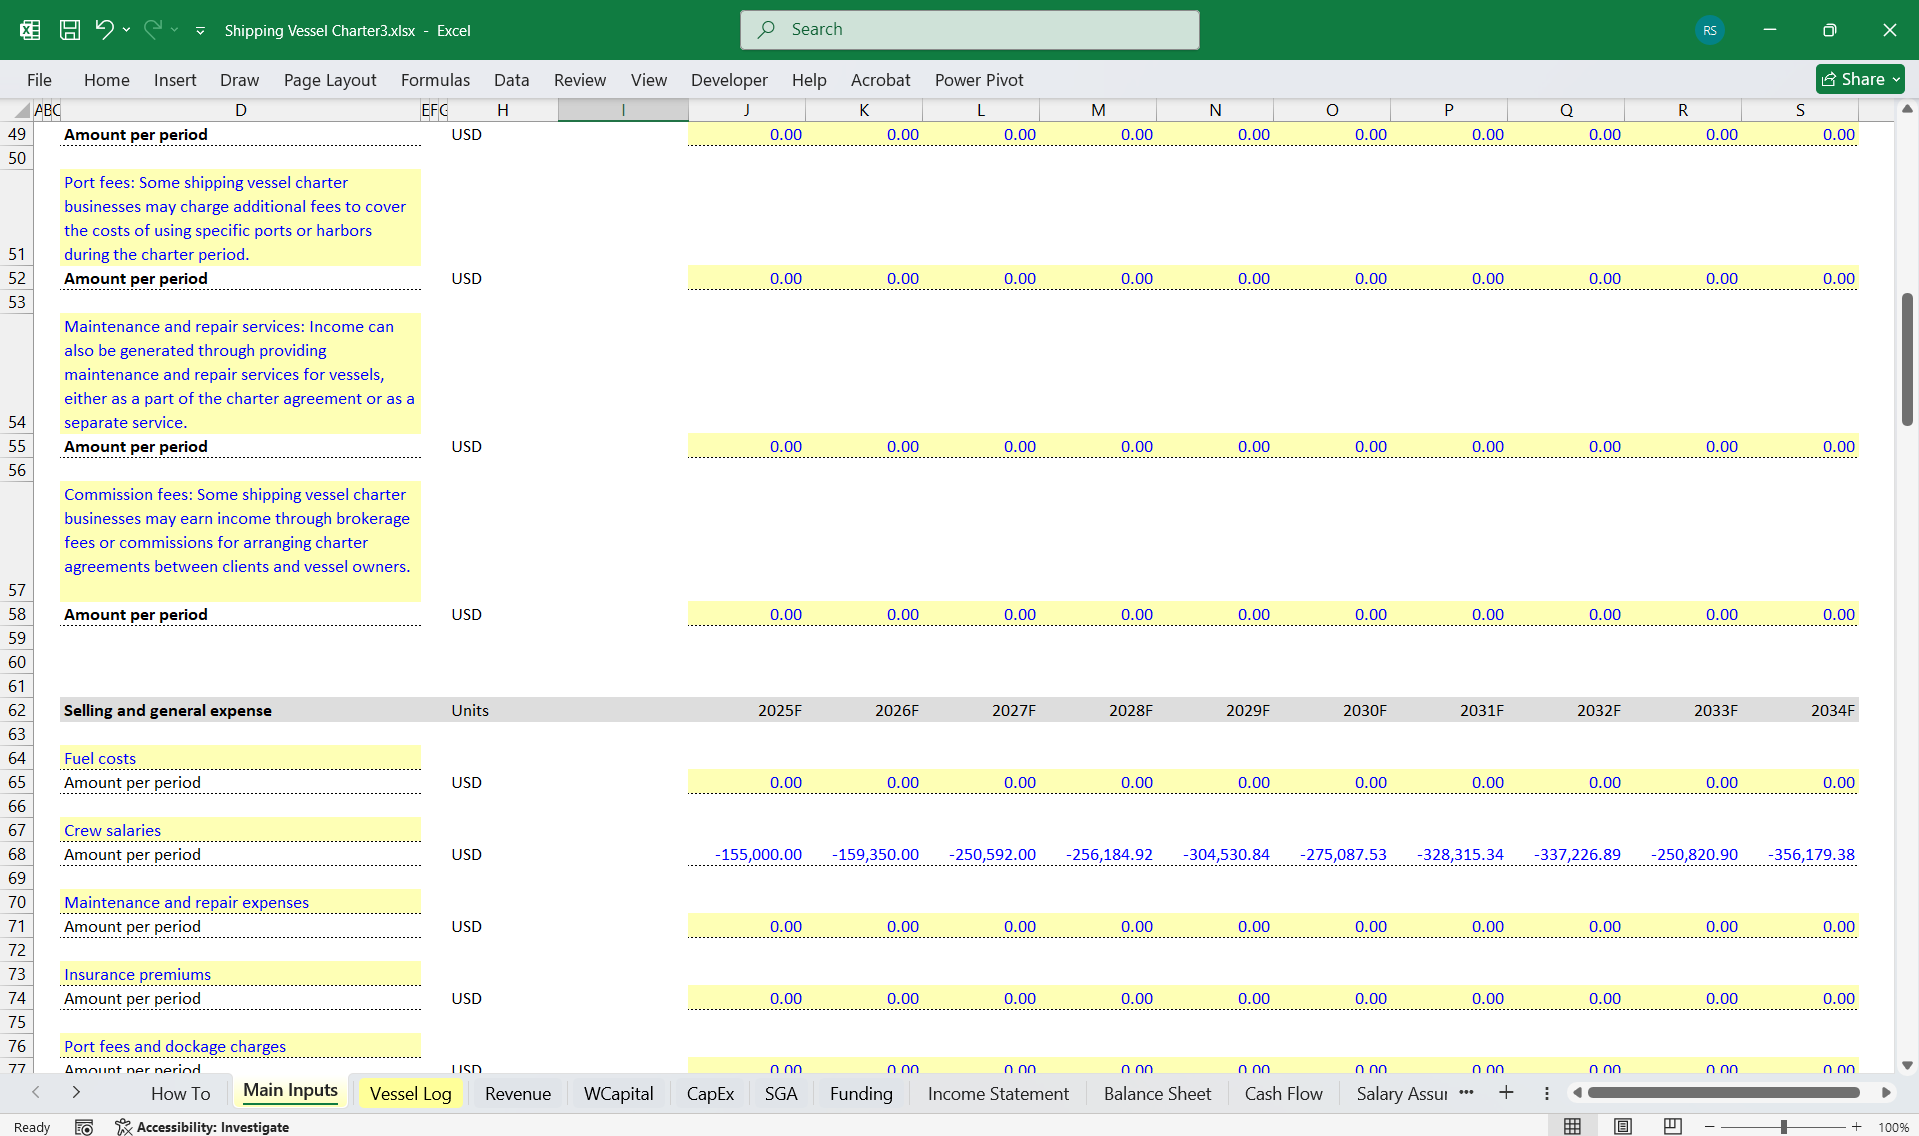Open the Data ribbon tab
1919x1136 pixels.
(x=511, y=80)
